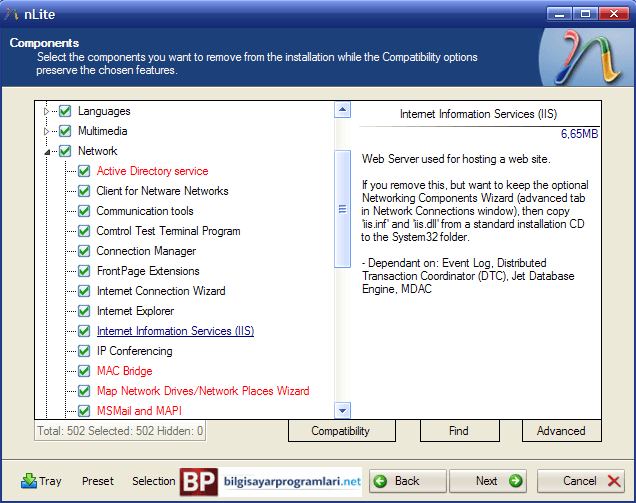Open the Advanced options button
The height and width of the screenshot is (503, 636).
[561, 431]
